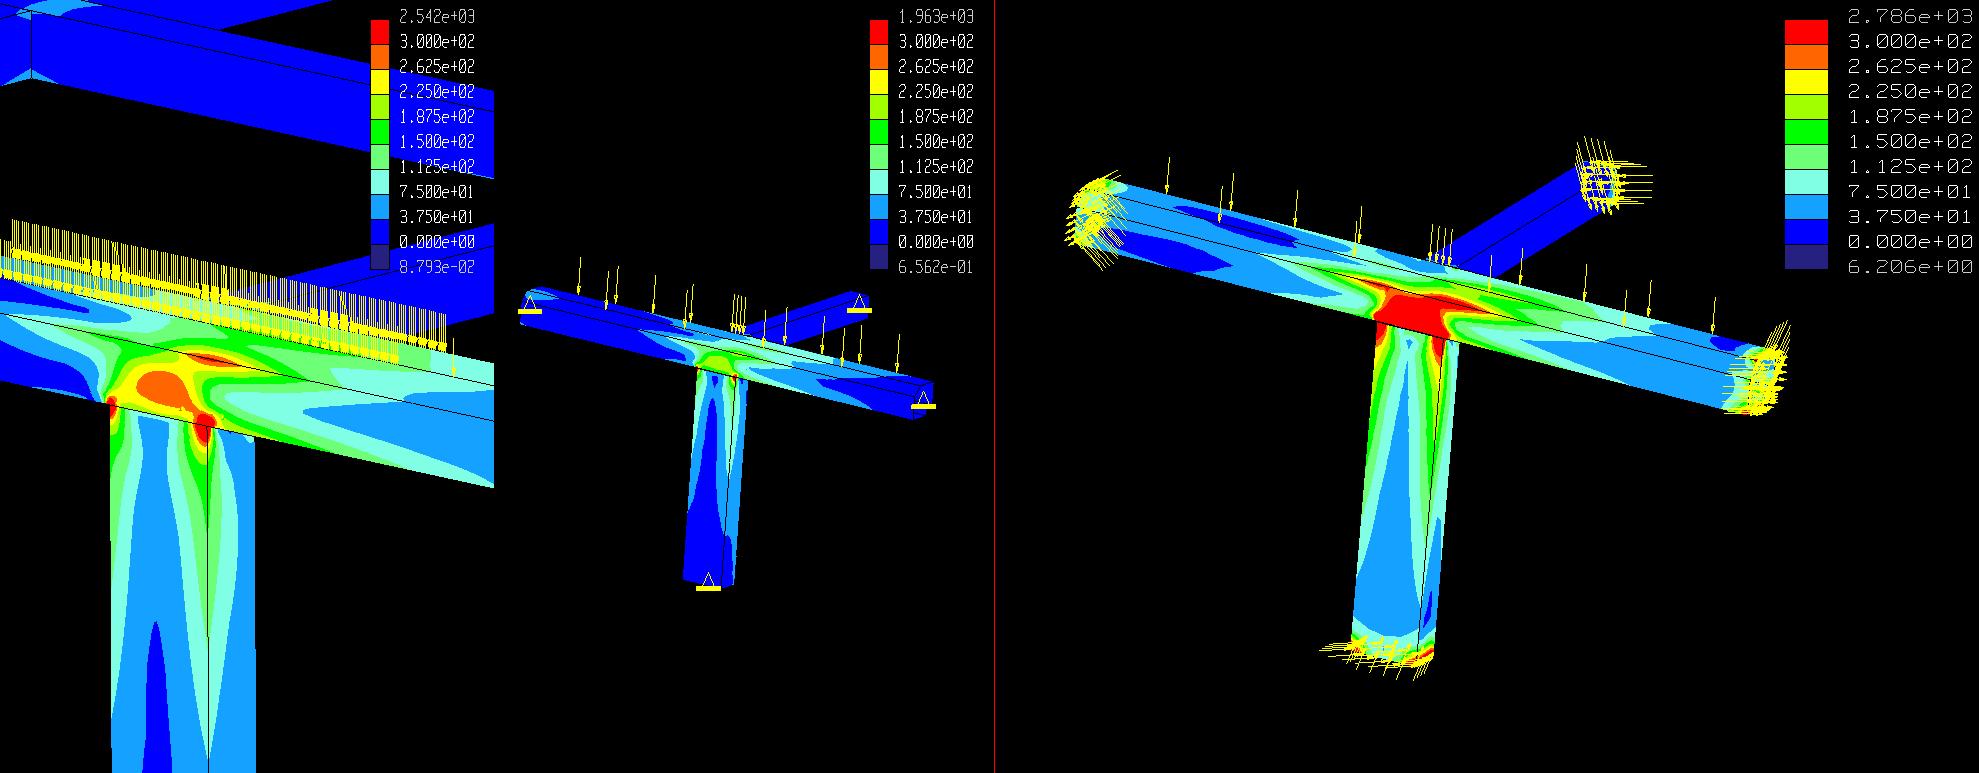Select the minimum value 8.793e-02
This screenshot has width=1979, height=773.
pyautogui.click(x=436, y=267)
